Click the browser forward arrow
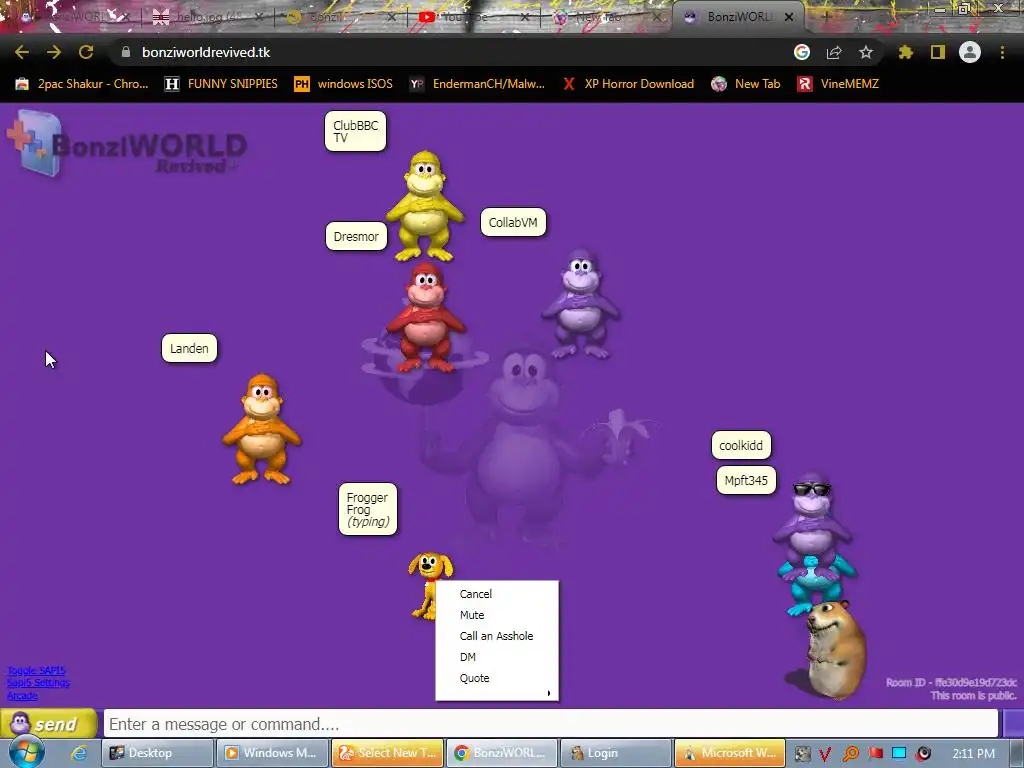 [x=54, y=52]
